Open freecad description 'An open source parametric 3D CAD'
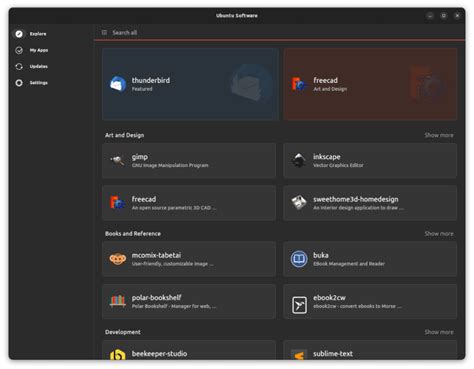The height and width of the screenshot is (369, 474). pos(174,208)
